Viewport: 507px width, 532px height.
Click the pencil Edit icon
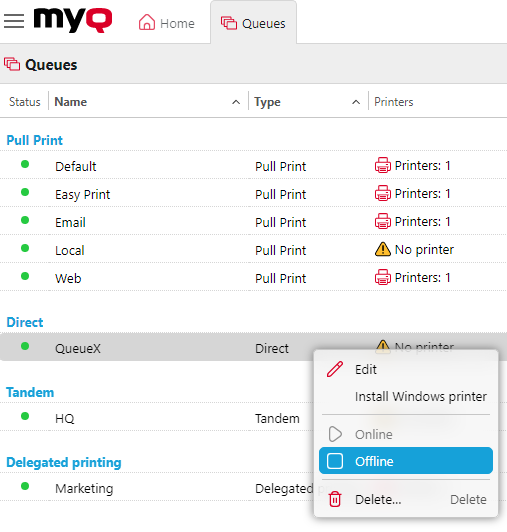pos(335,369)
